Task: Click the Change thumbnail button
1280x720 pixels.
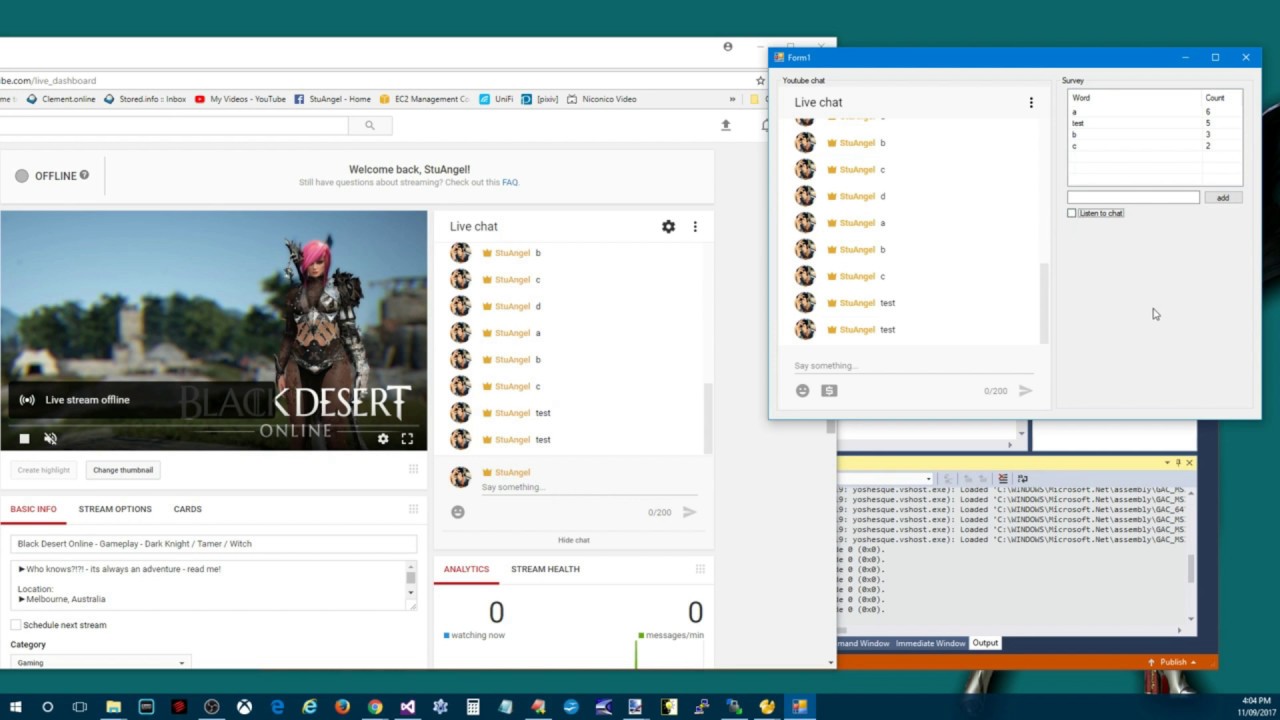Action: coord(123,470)
